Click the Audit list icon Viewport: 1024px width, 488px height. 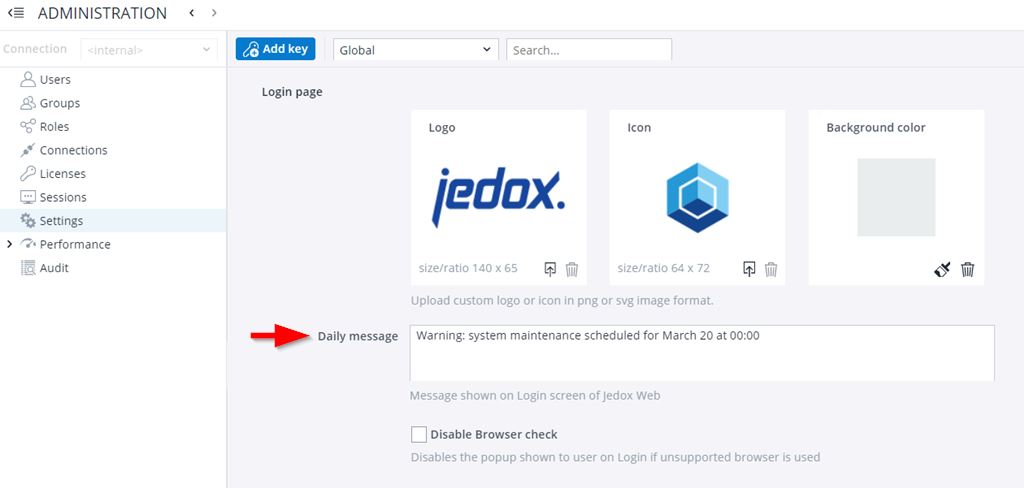[27, 268]
